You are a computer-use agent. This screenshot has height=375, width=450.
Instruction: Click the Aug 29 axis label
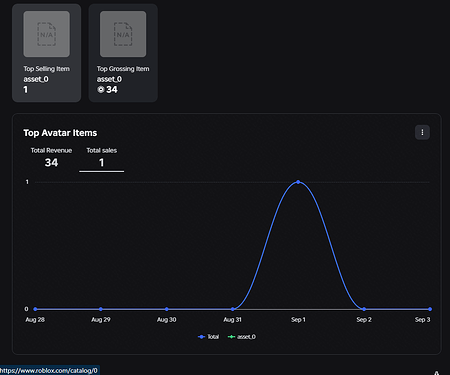[101, 320]
